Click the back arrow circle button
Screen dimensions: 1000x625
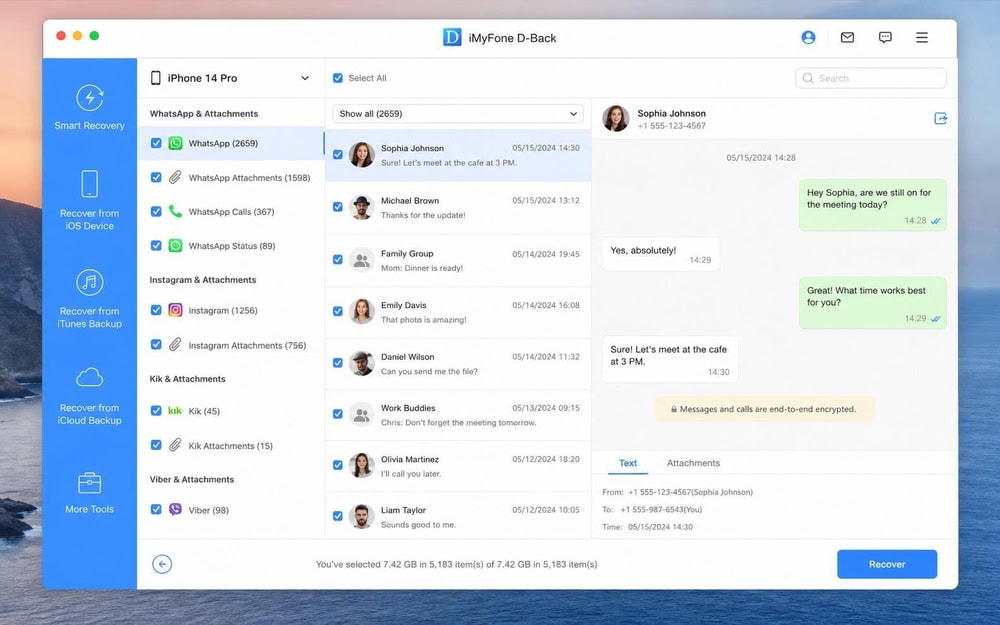(x=162, y=564)
